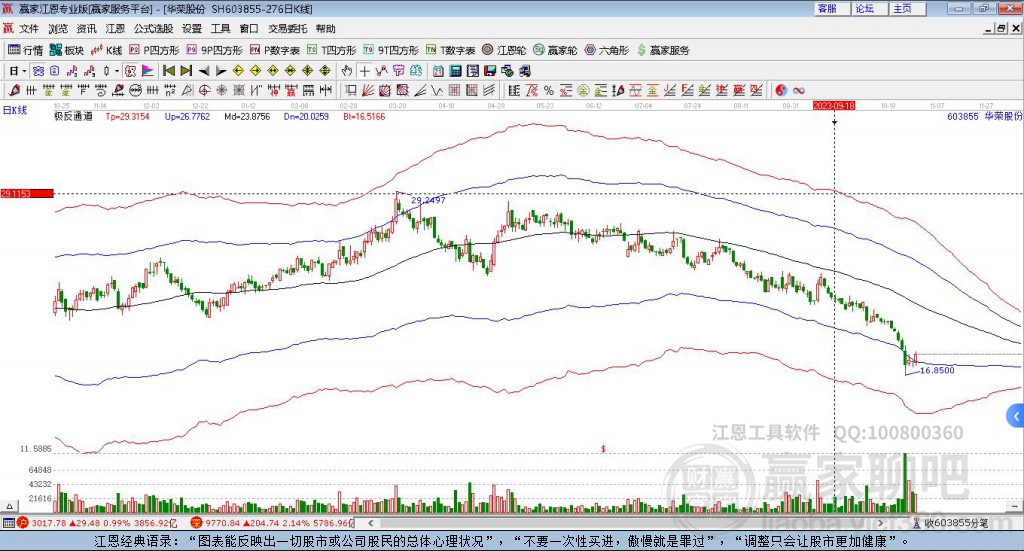Open the 工具 menu

(220, 29)
